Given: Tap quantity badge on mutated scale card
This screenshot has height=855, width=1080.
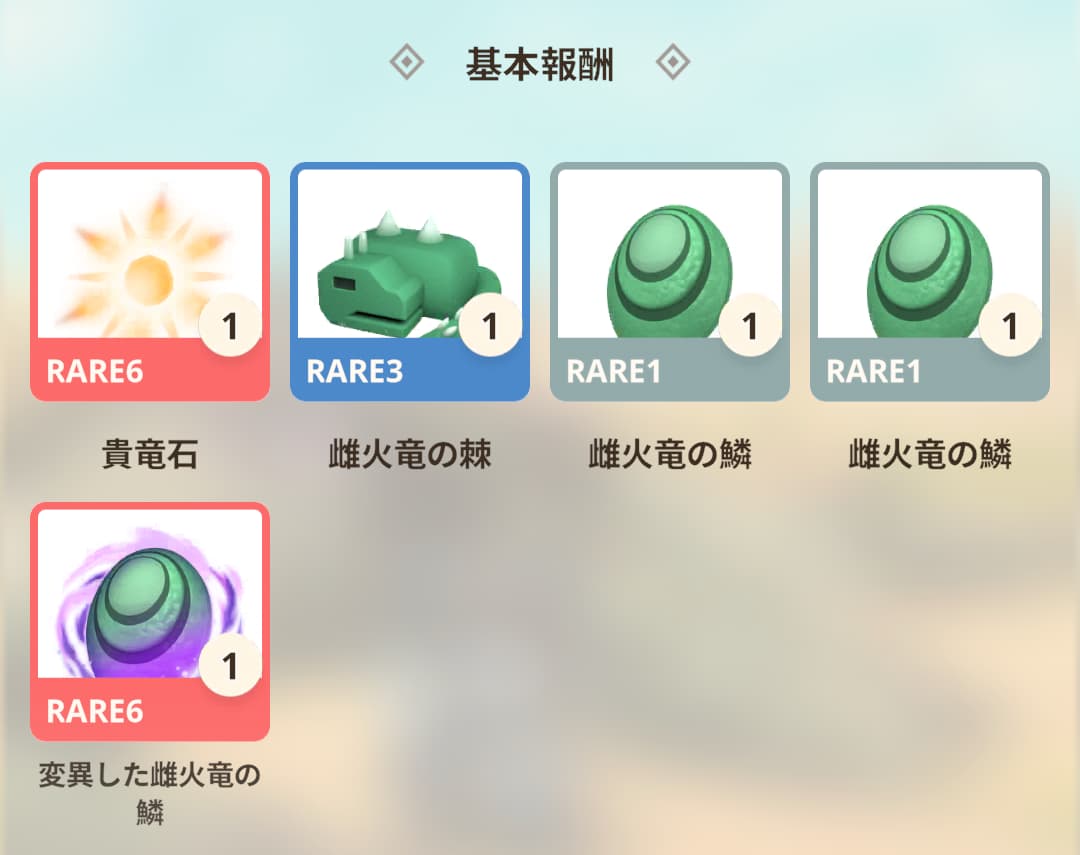Looking at the screenshot, I should 230,665.
